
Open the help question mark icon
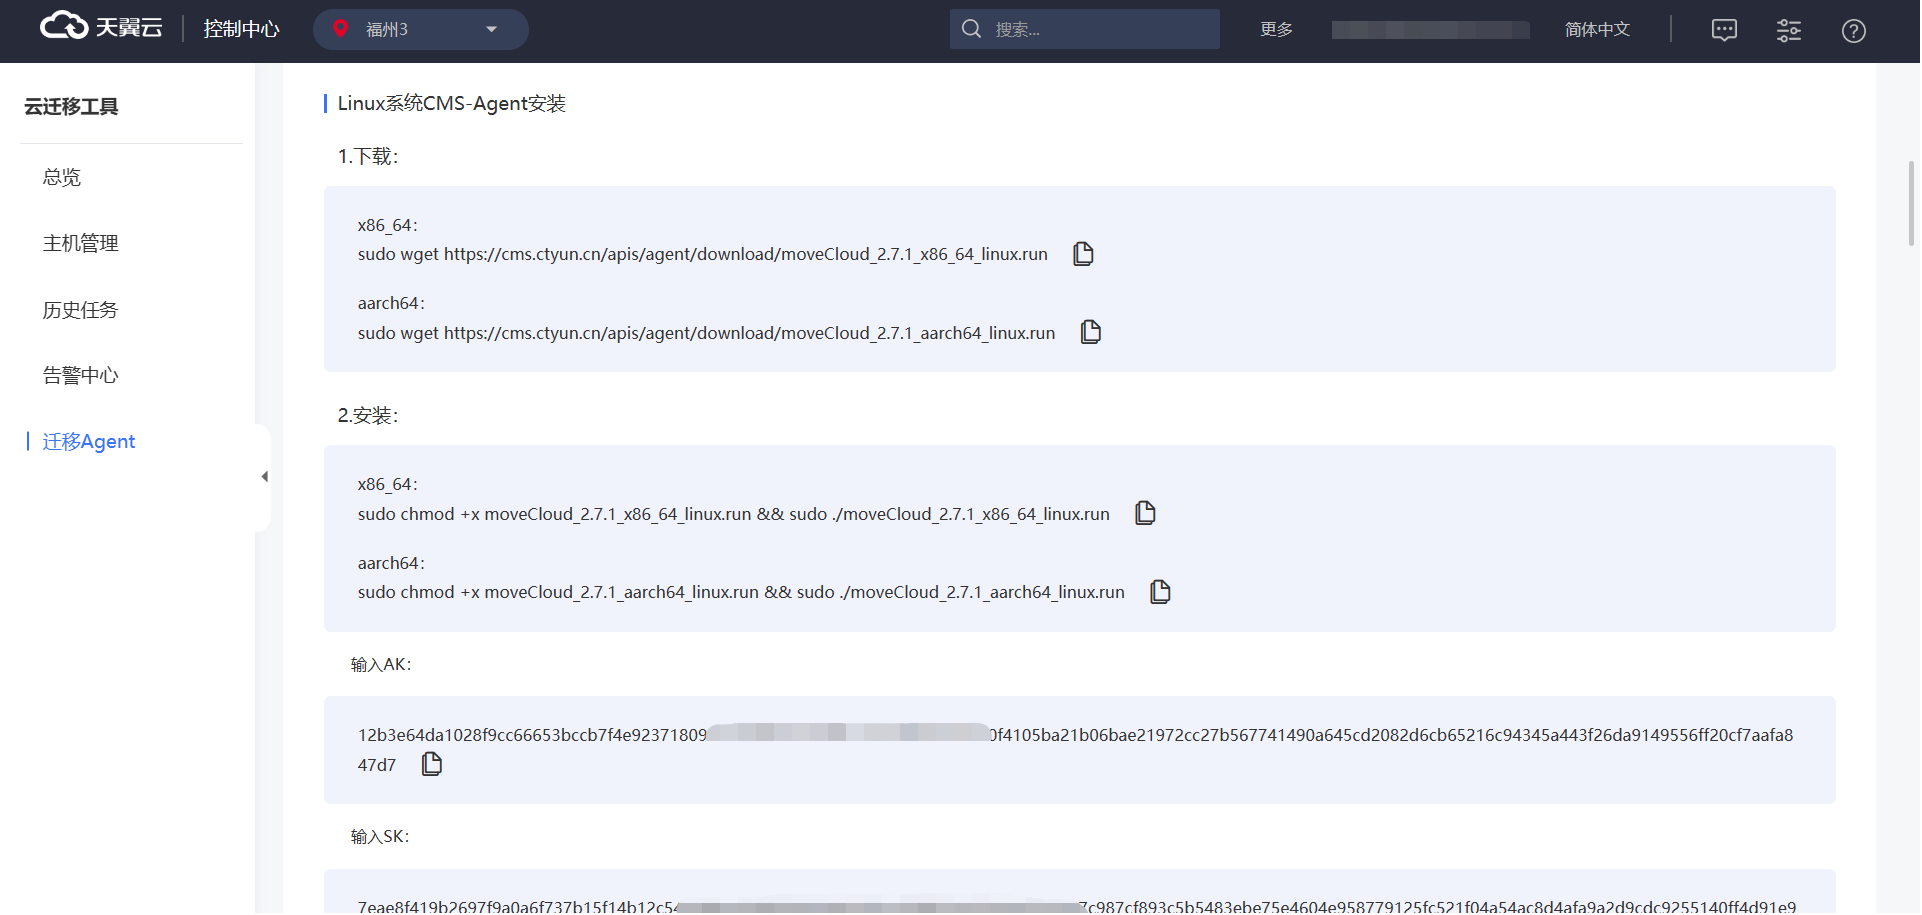click(1853, 31)
